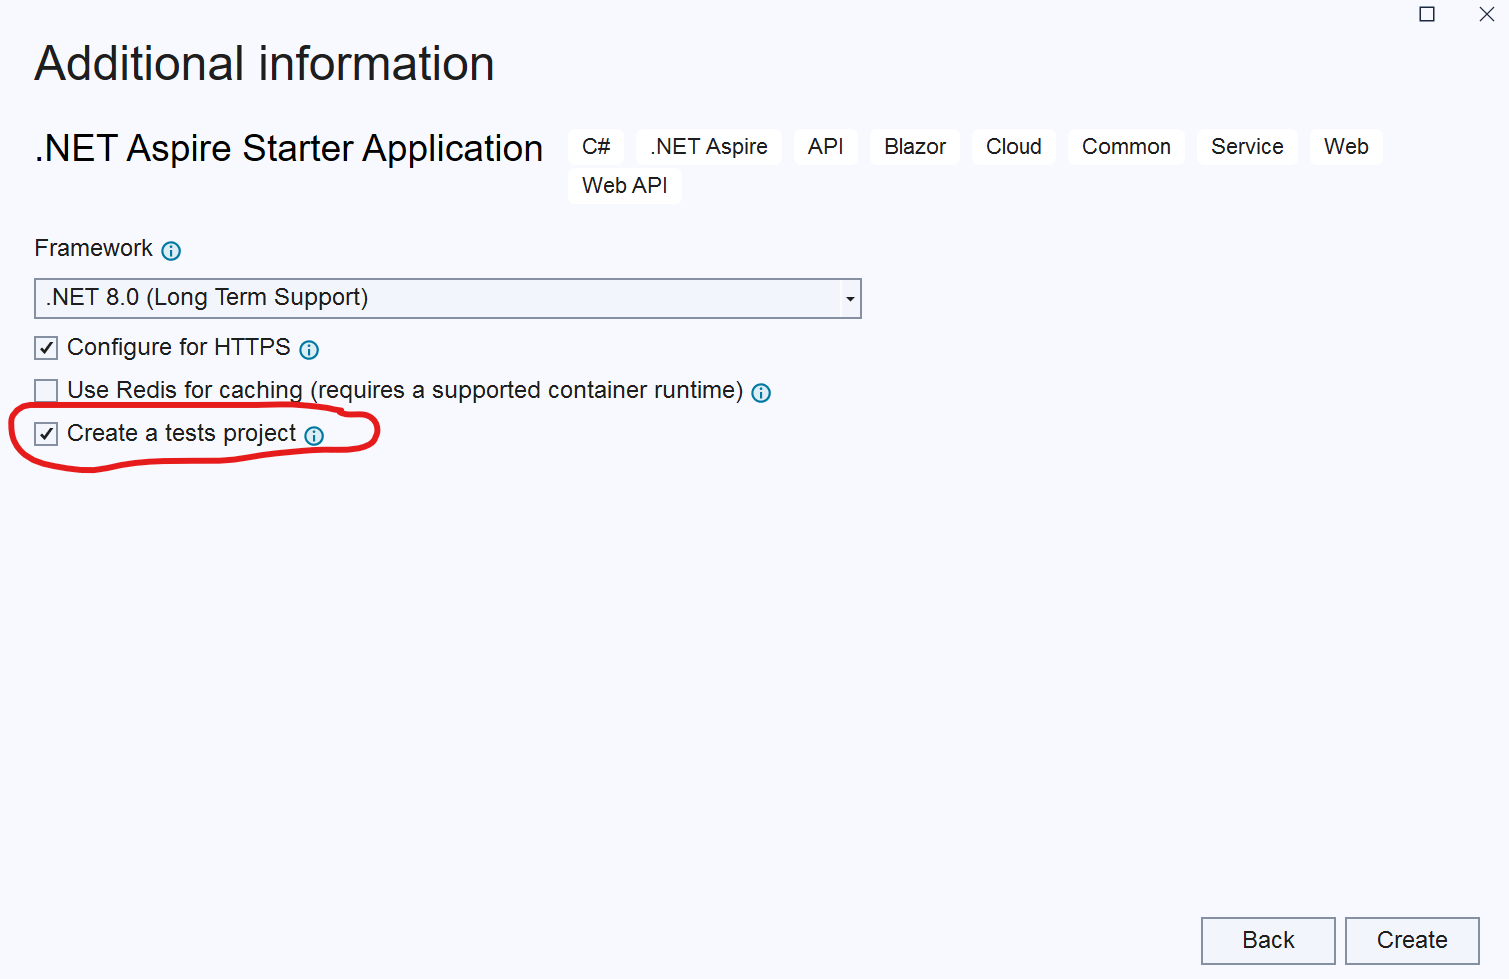Enable Use Redis for caching
The height and width of the screenshot is (979, 1509).
click(46, 390)
